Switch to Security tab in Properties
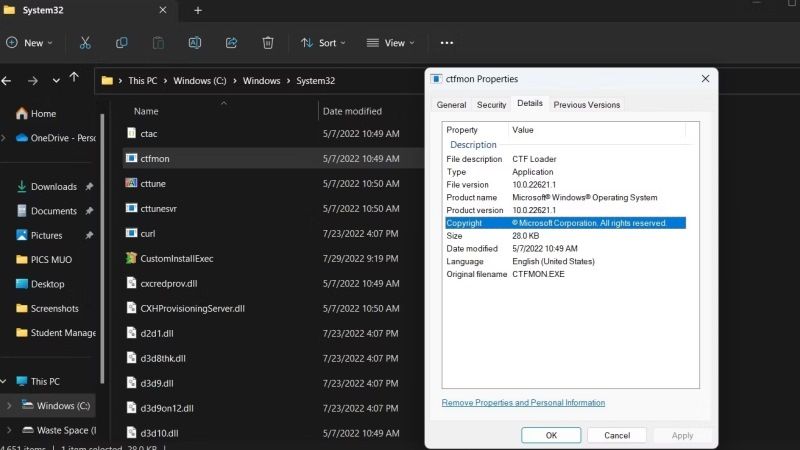 point(491,105)
